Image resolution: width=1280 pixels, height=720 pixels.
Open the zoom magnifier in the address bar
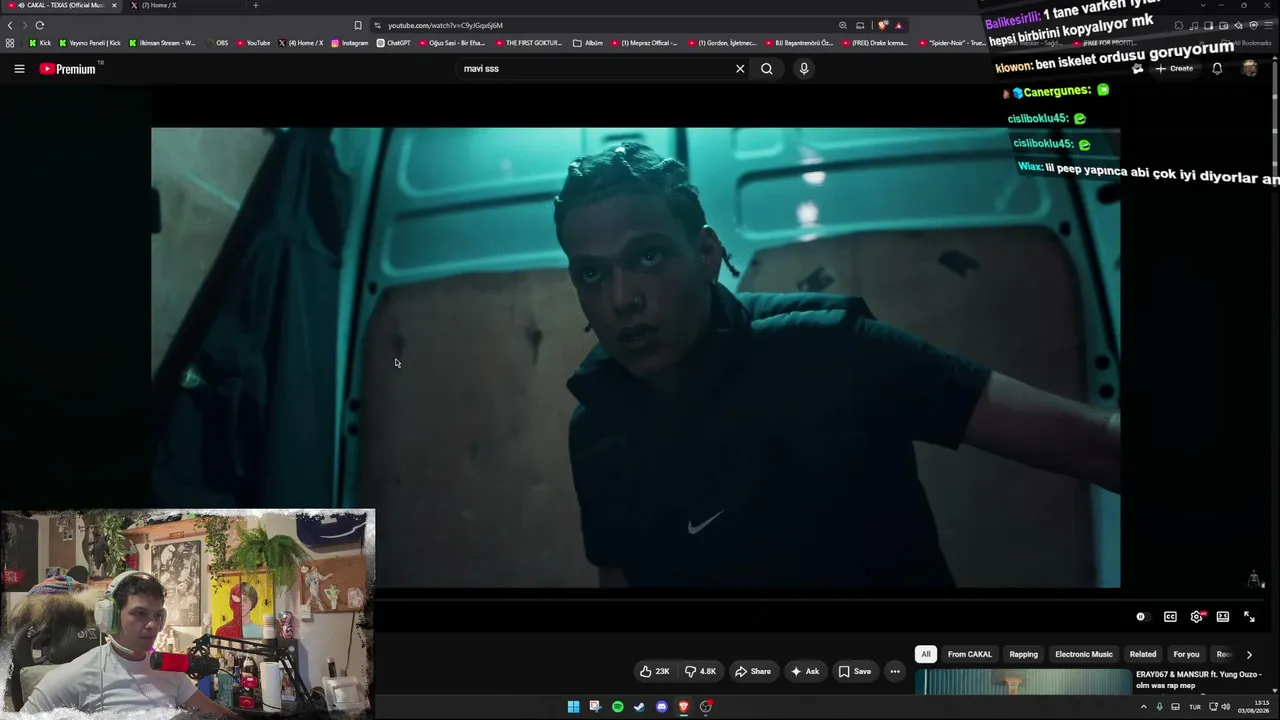click(x=843, y=25)
